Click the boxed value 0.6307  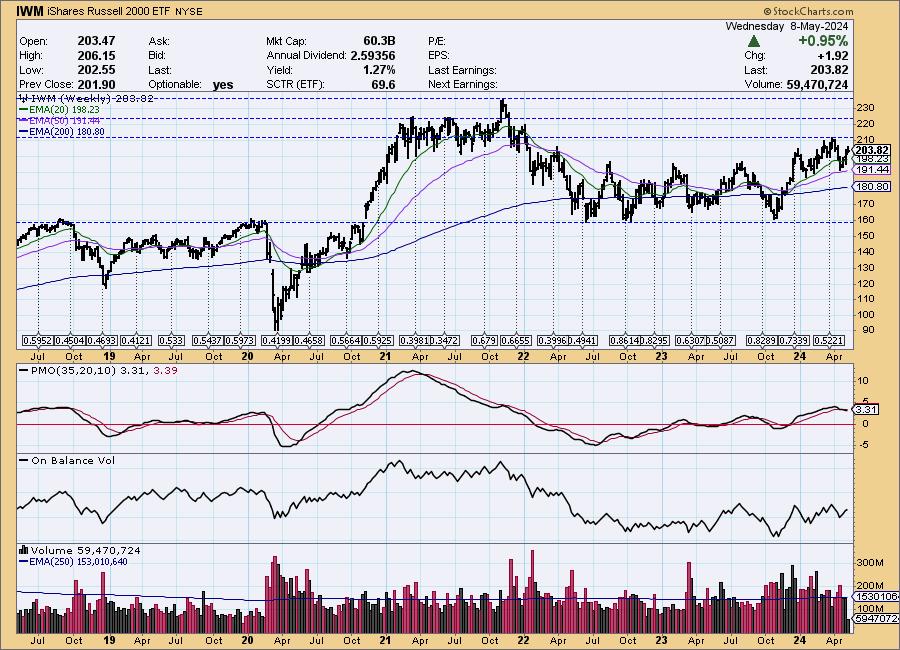pyautogui.click(x=691, y=341)
